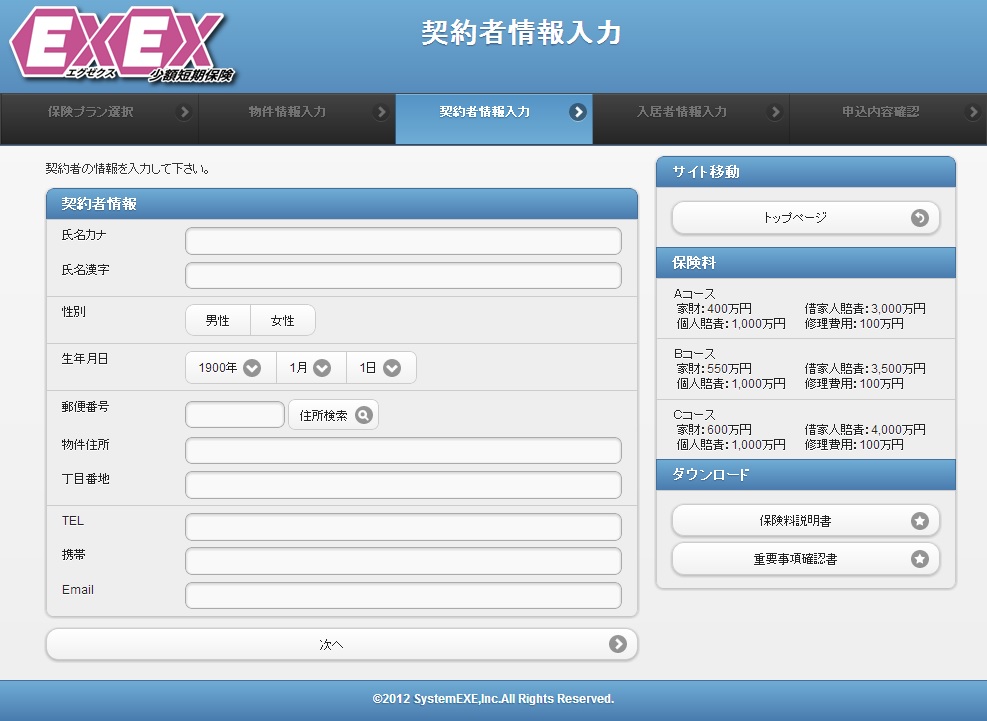Click the 氏名カナ input field
Image resolution: width=987 pixels, height=721 pixels.
click(x=403, y=241)
